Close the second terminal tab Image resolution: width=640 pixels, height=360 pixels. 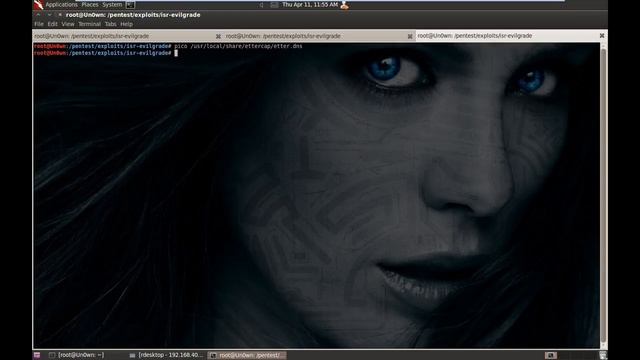click(x=410, y=36)
